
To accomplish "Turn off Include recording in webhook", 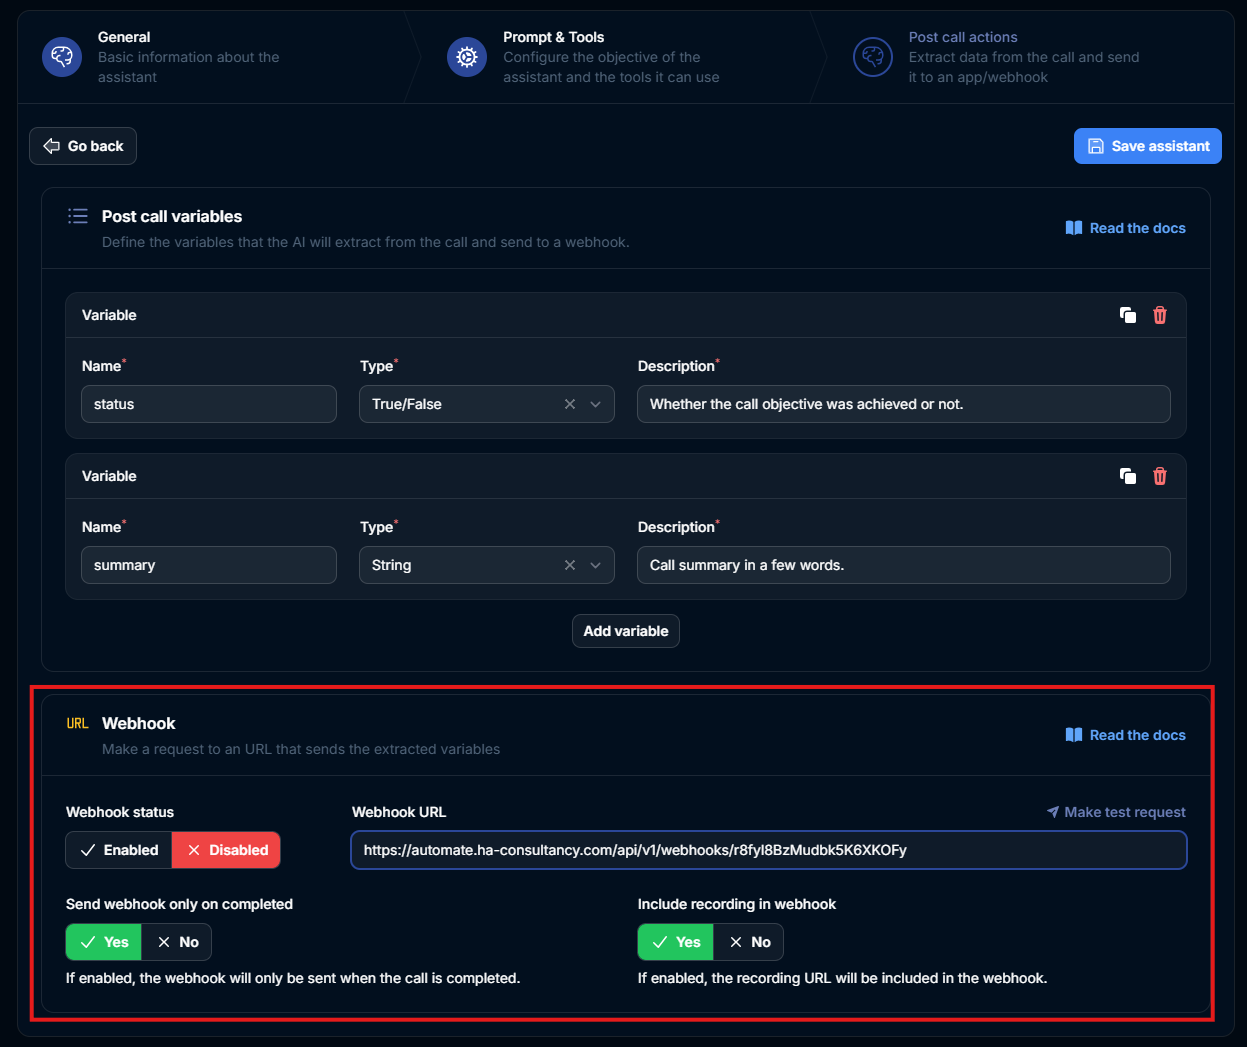I will pyautogui.click(x=748, y=941).
